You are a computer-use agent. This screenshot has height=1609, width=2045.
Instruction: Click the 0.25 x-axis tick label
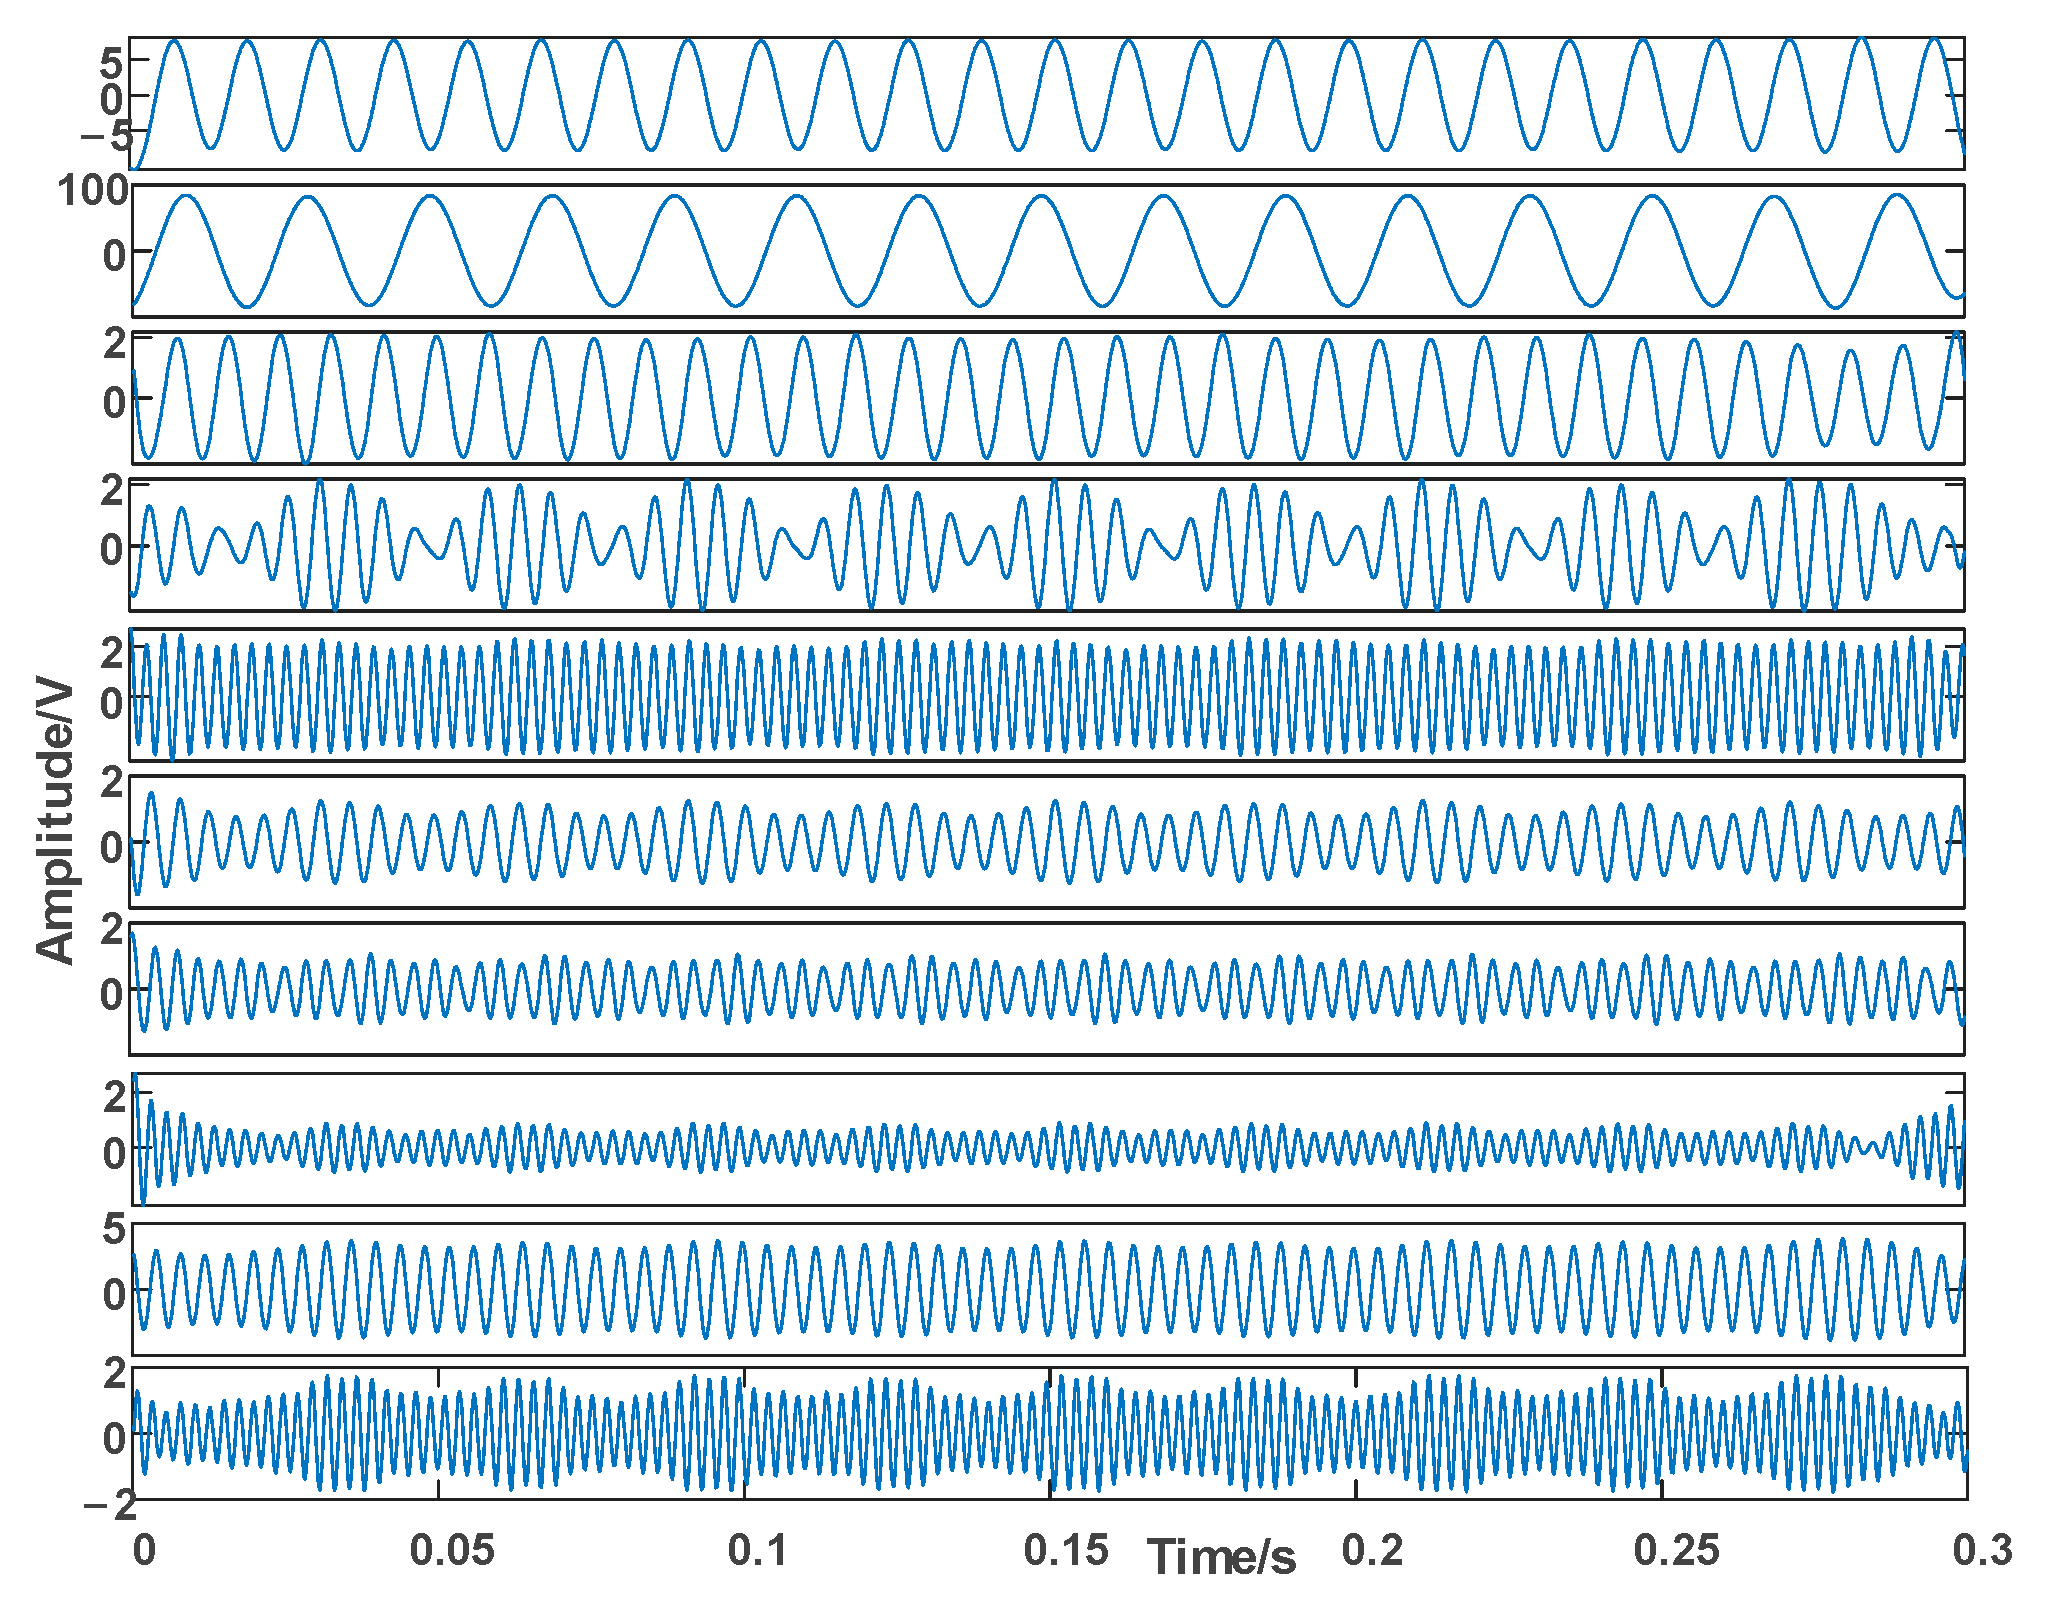click(1677, 1550)
